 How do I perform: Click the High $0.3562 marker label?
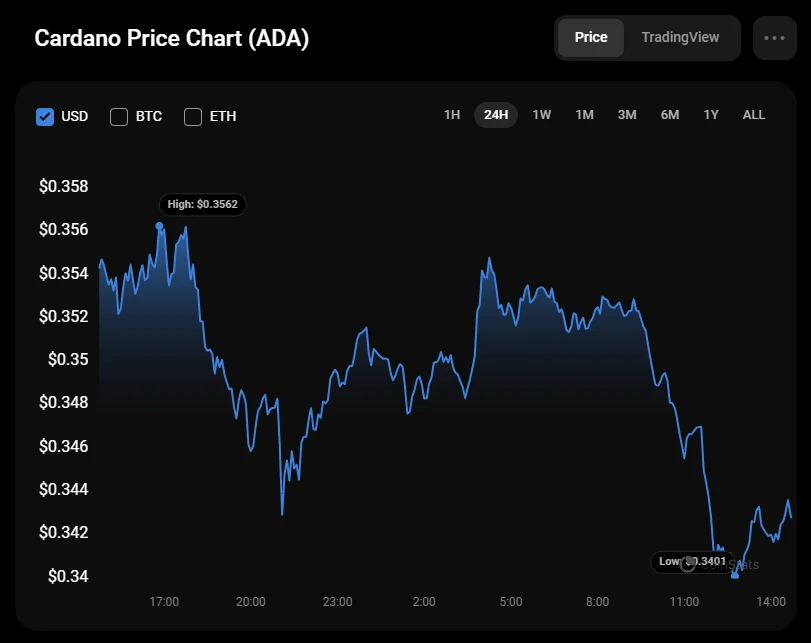[203, 204]
